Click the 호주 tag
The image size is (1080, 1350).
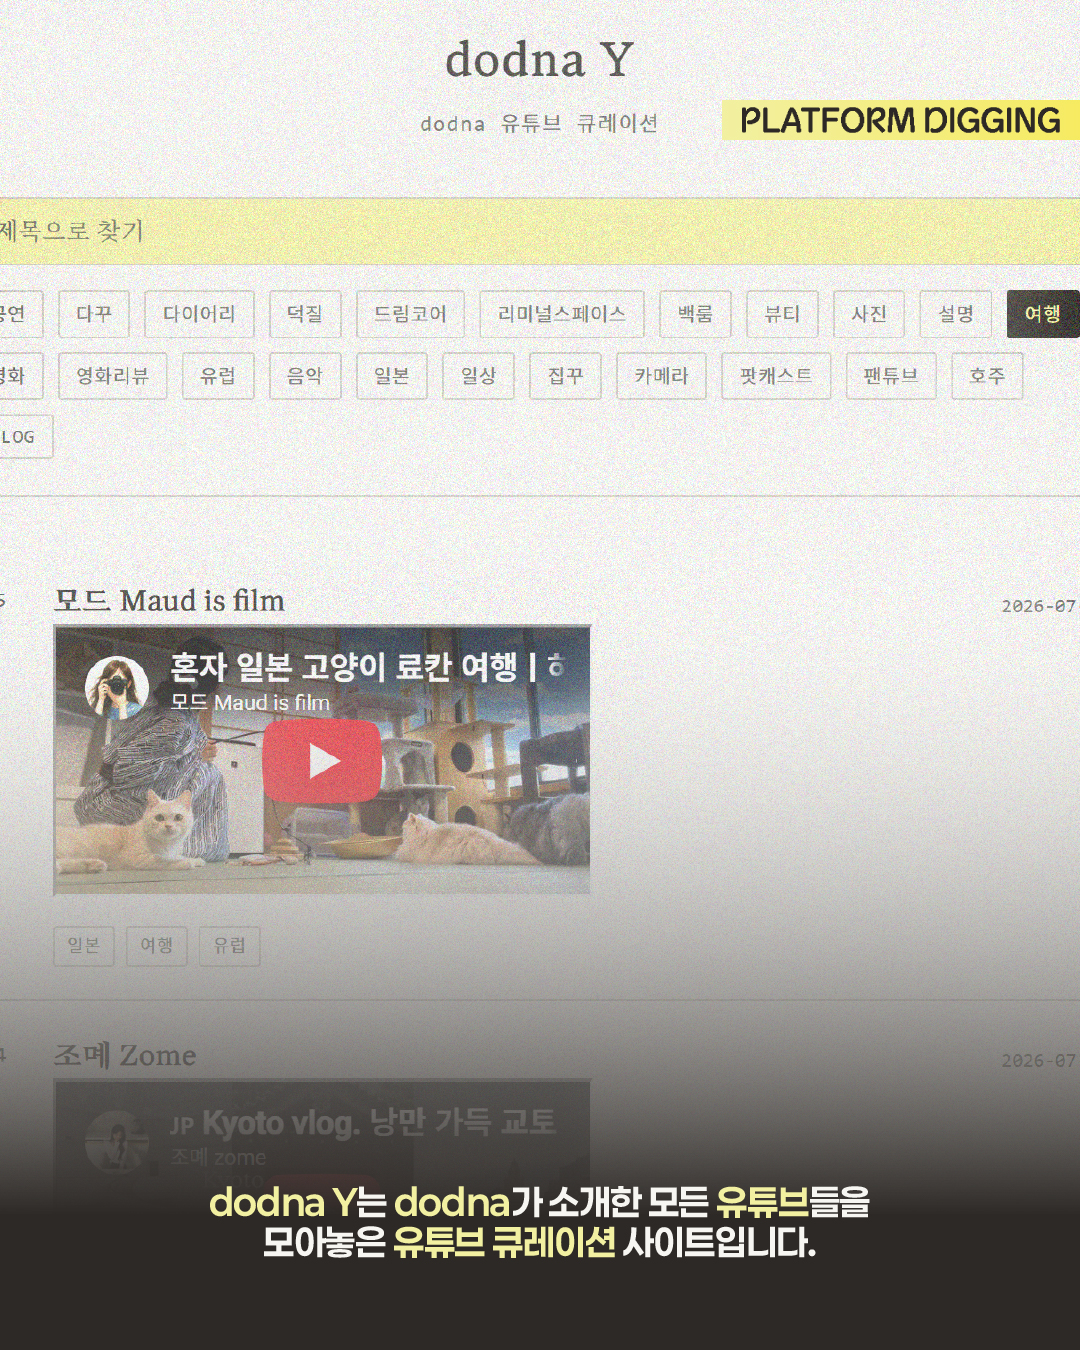pyautogui.click(x=987, y=376)
